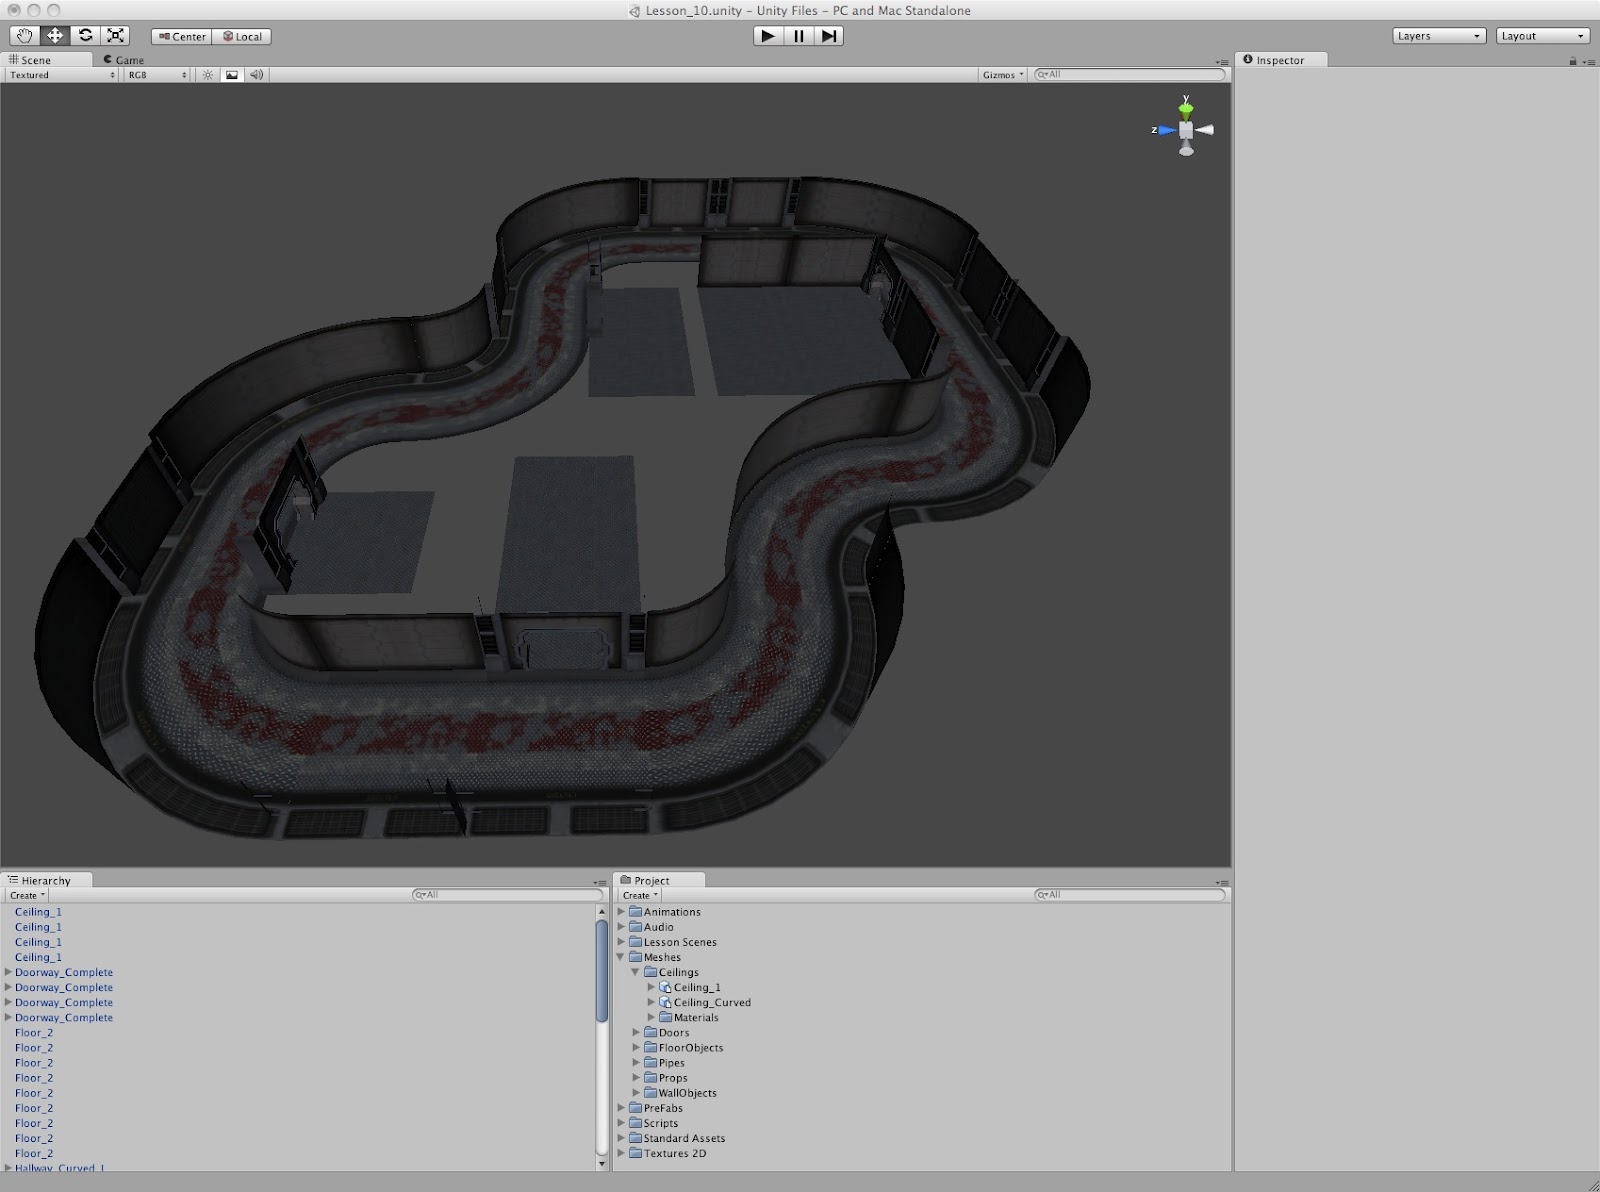
Task: Mute scene view audio
Action: click(255, 74)
